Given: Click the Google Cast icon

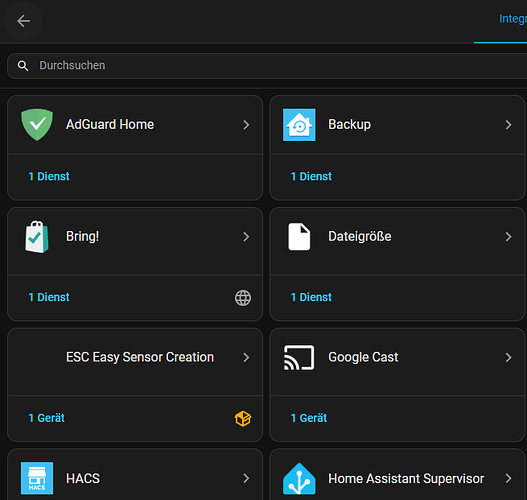Looking at the screenshot, I should [x=299, y=358].
